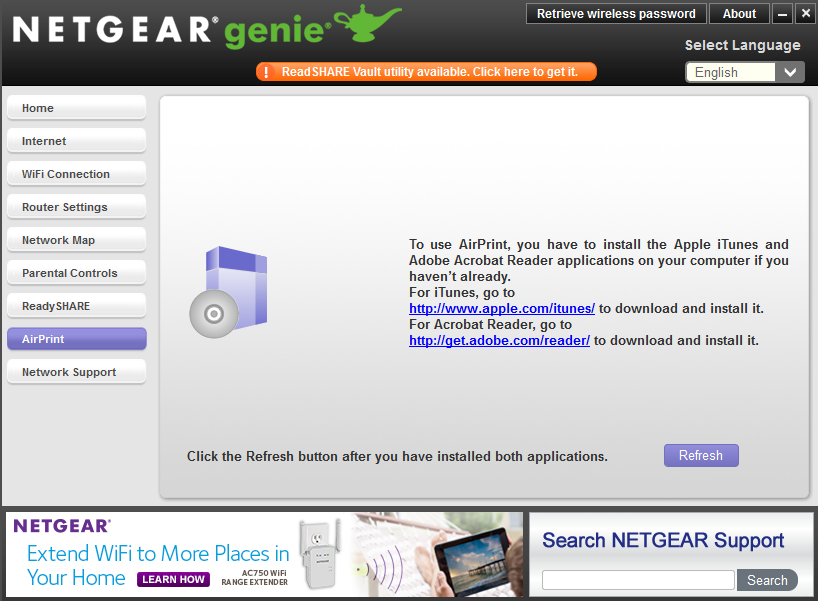The width and height of the screenshot is (818, 601).
Task: Open Router Settings
Action: (77, 207)
